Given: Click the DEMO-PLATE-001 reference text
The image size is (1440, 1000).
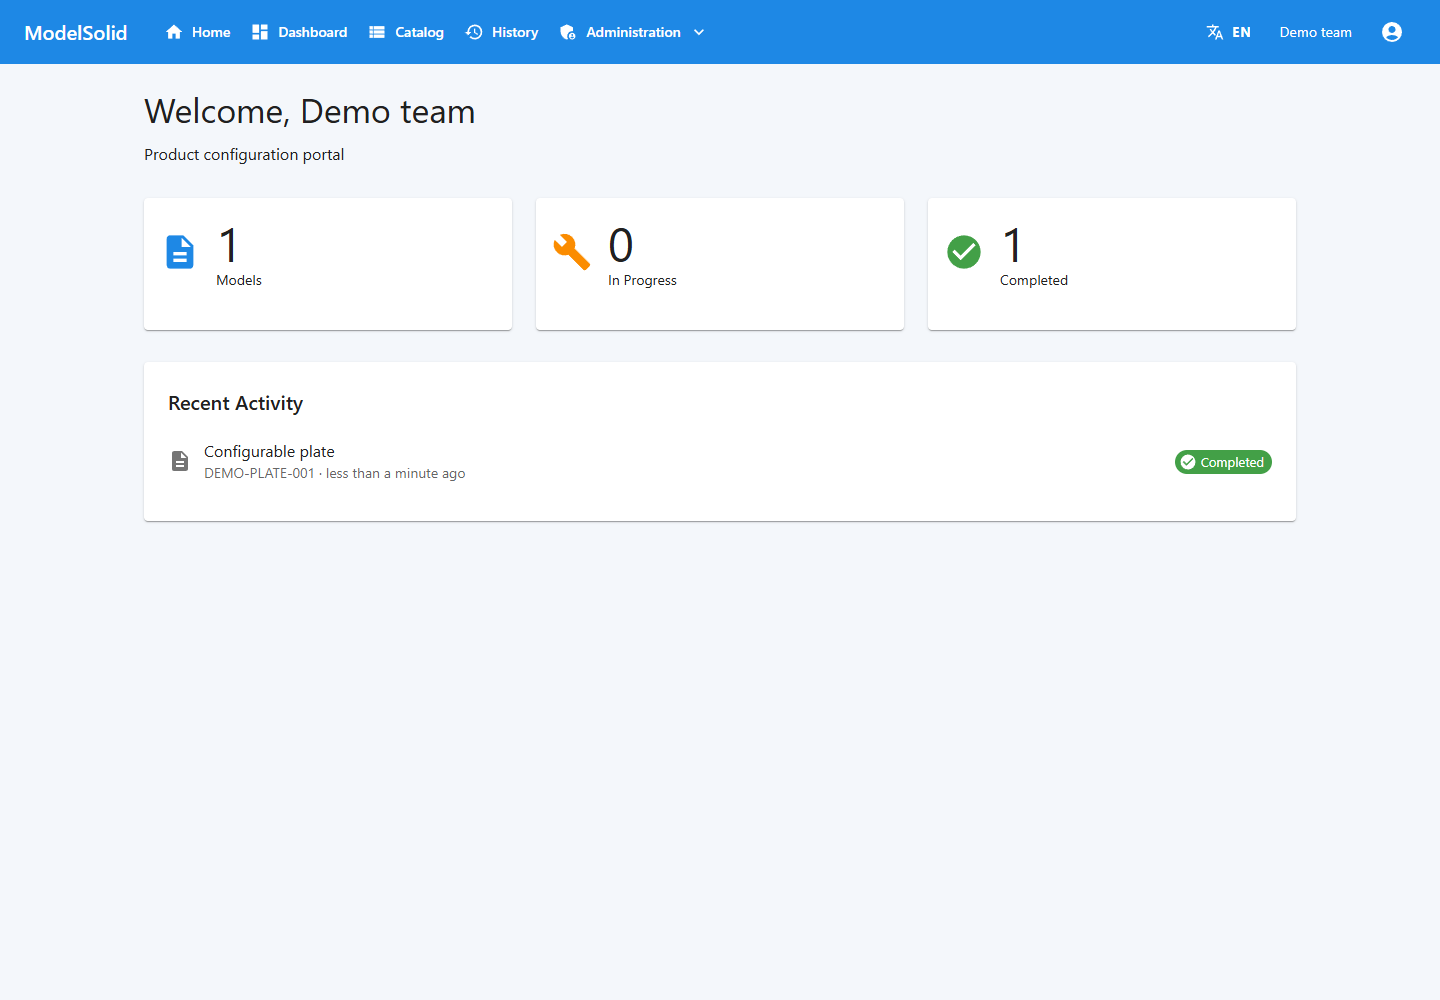Looking at the screenshot, I should point(259,474).
